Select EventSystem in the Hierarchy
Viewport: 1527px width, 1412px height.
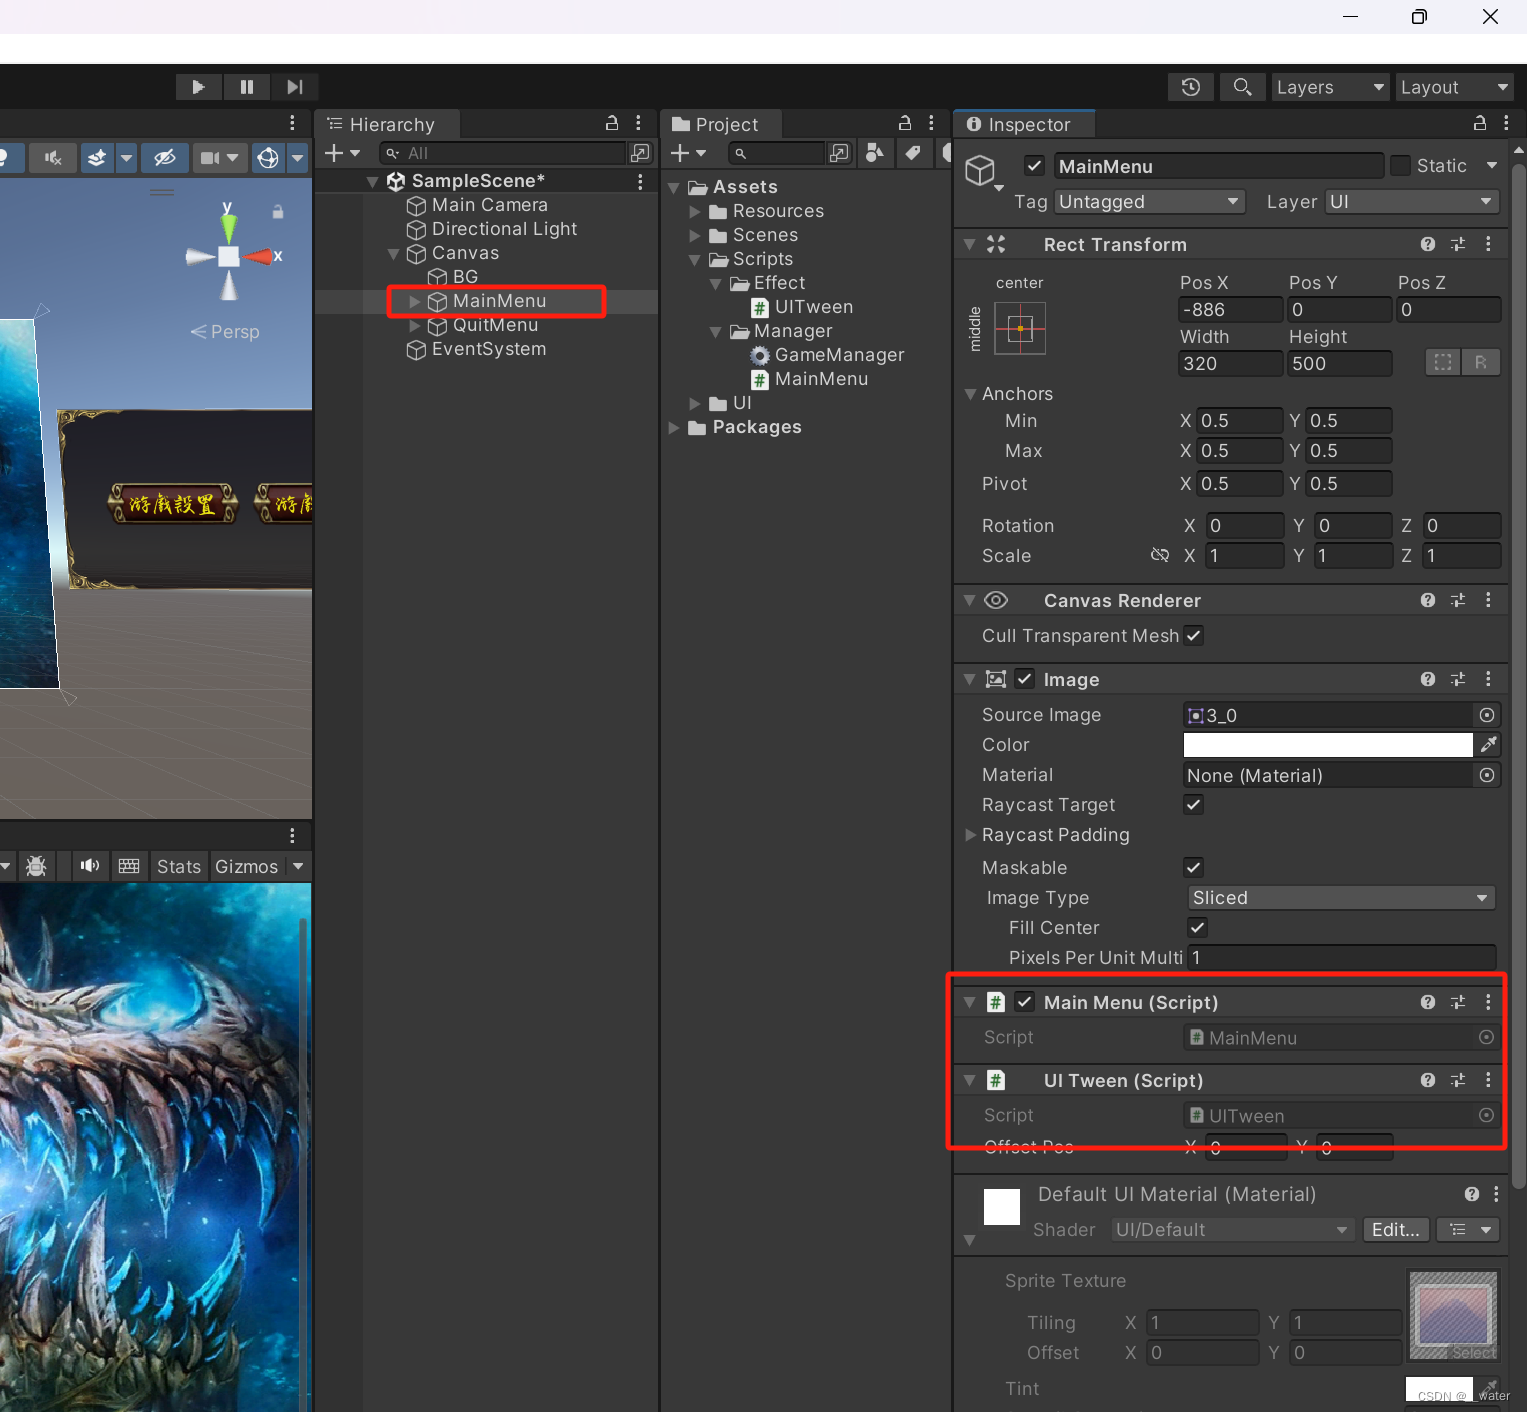click(x=488, y=349)
